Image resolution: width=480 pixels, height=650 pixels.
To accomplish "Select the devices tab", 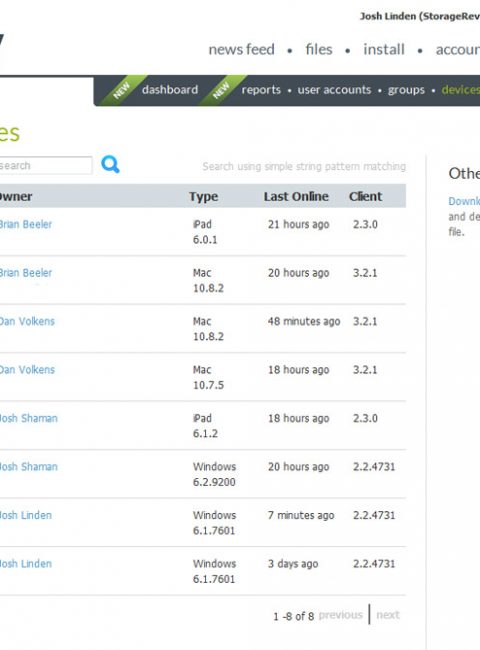I will 461,90.
